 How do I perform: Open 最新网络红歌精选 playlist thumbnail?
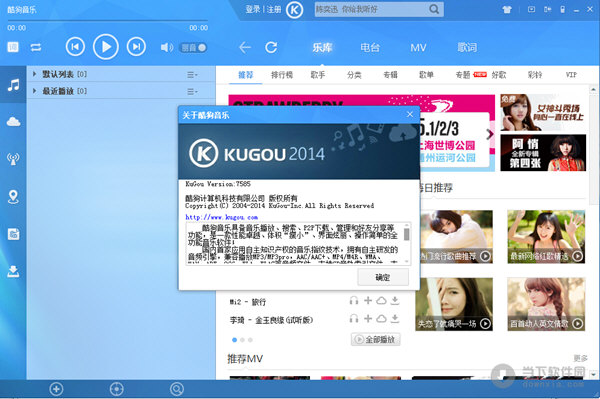[546, 236]
